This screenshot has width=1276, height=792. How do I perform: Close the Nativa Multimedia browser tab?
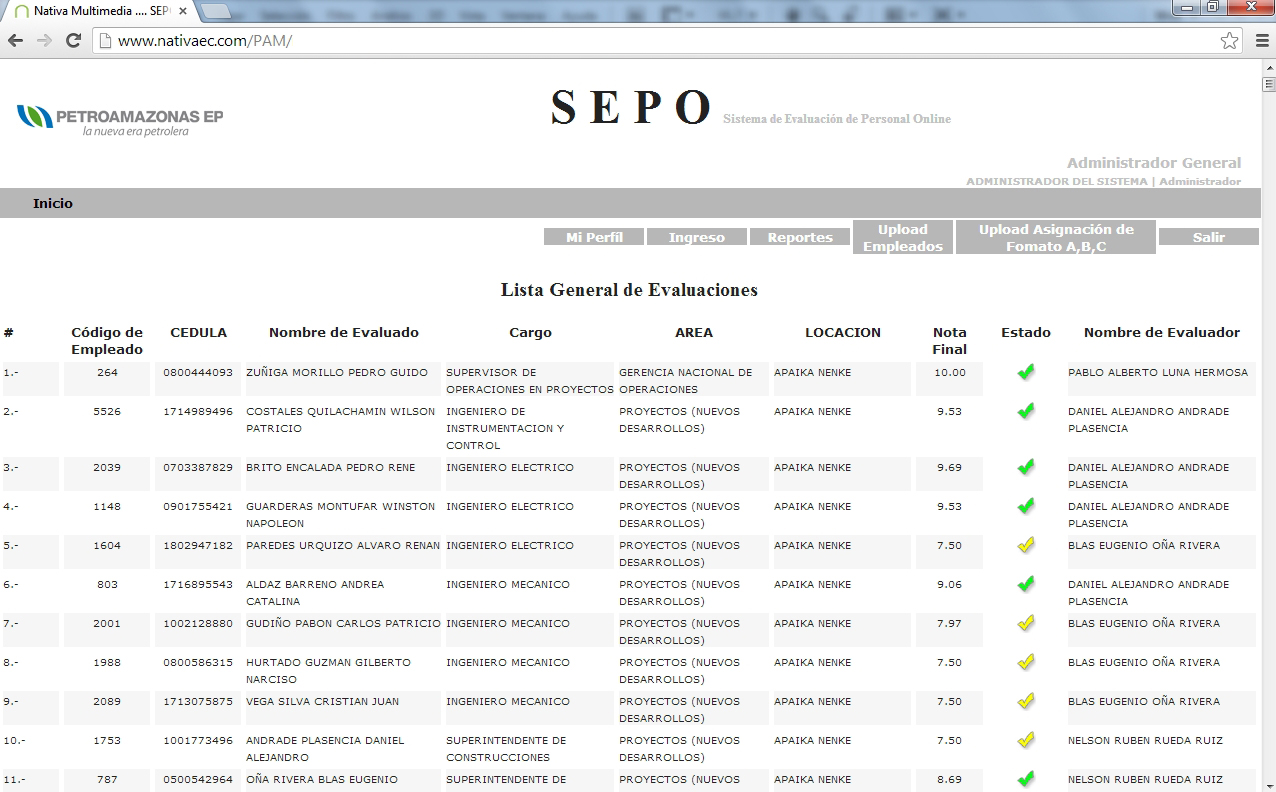coord(183,11)
